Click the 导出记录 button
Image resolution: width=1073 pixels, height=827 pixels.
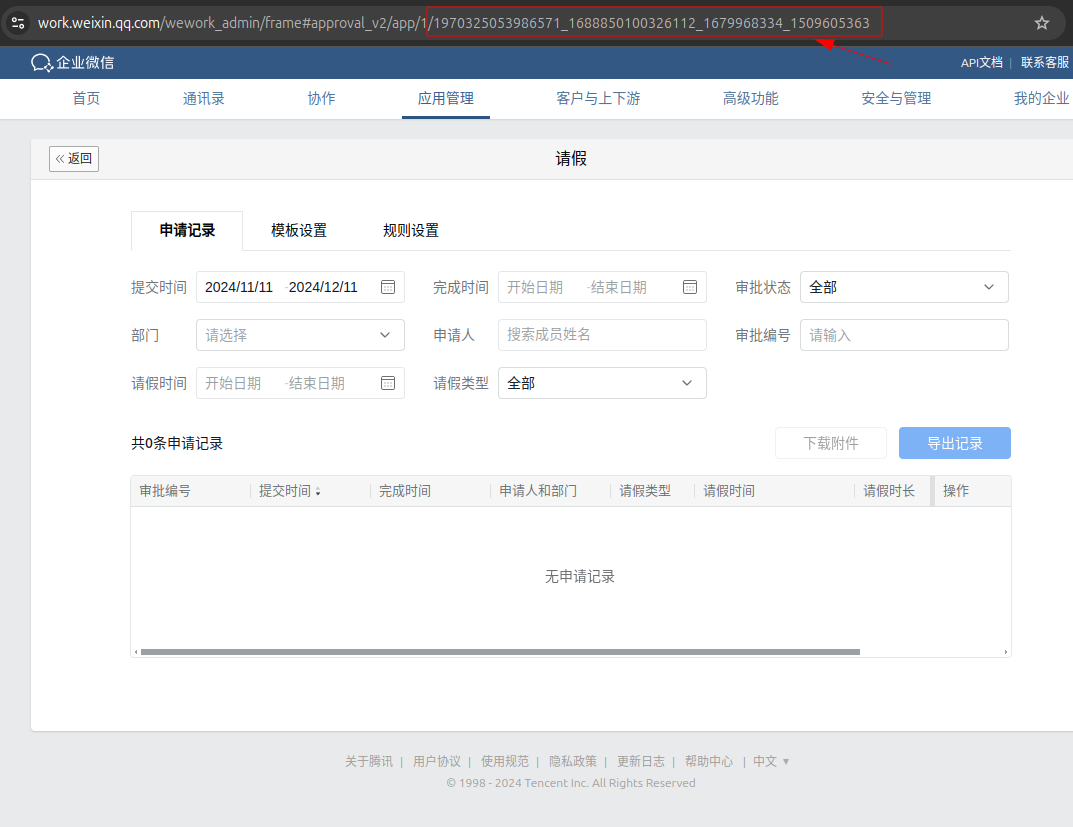tap(954, 443)
